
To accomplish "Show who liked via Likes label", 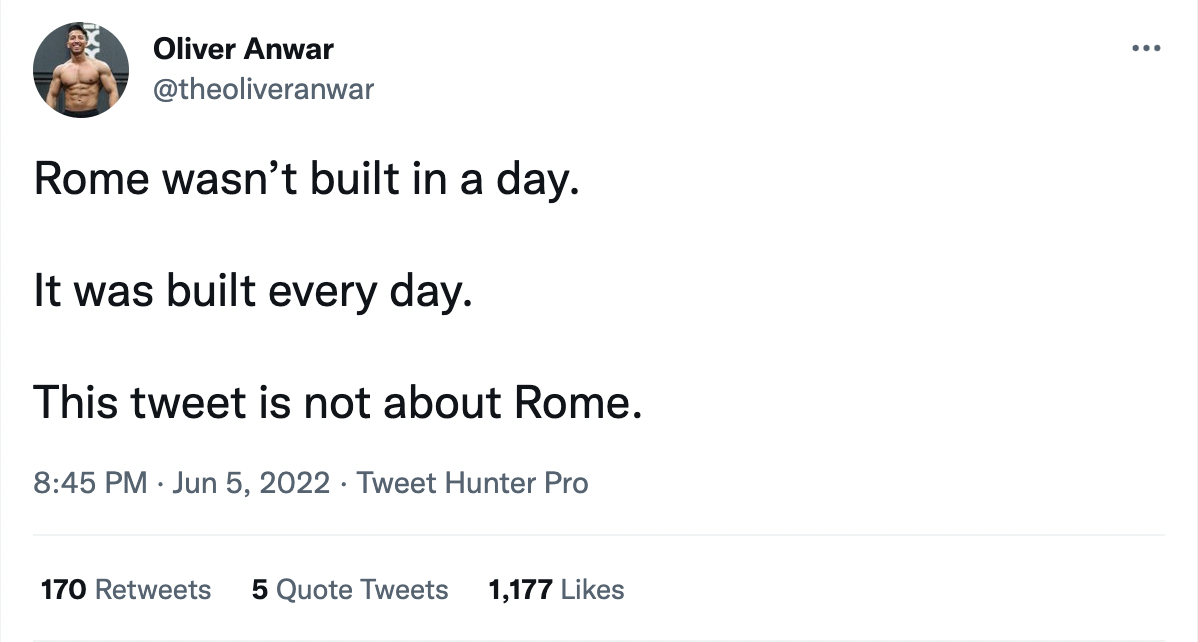I will pyautogui.click(x=592, y=590).
